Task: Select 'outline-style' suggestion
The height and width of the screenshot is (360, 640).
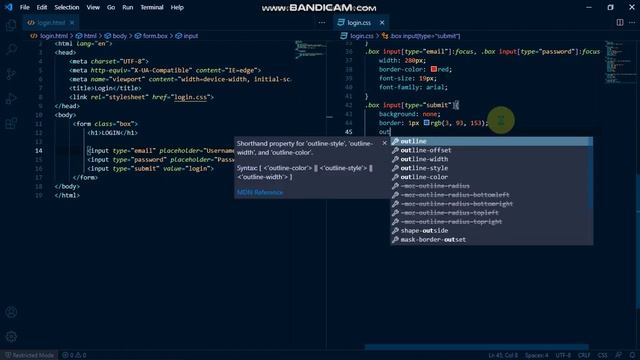Action: pyautogui.click(x=491, y=168)
